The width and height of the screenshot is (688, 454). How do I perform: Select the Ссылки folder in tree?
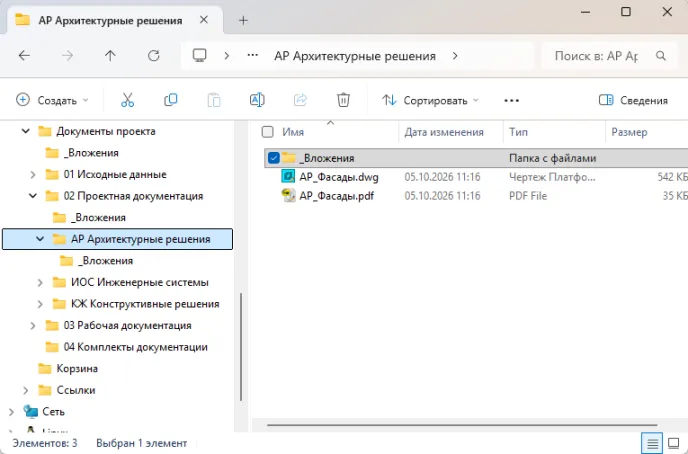point(76,390)
